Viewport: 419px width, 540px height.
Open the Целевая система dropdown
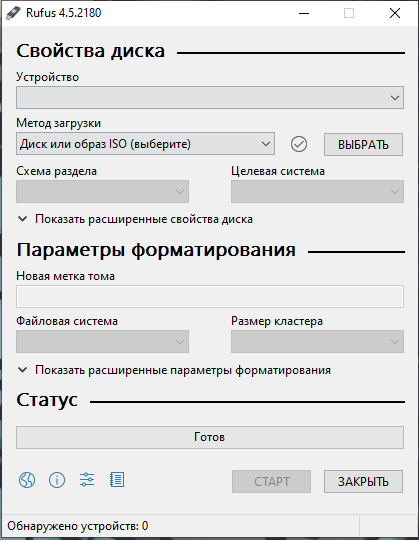tap(317, 191)
